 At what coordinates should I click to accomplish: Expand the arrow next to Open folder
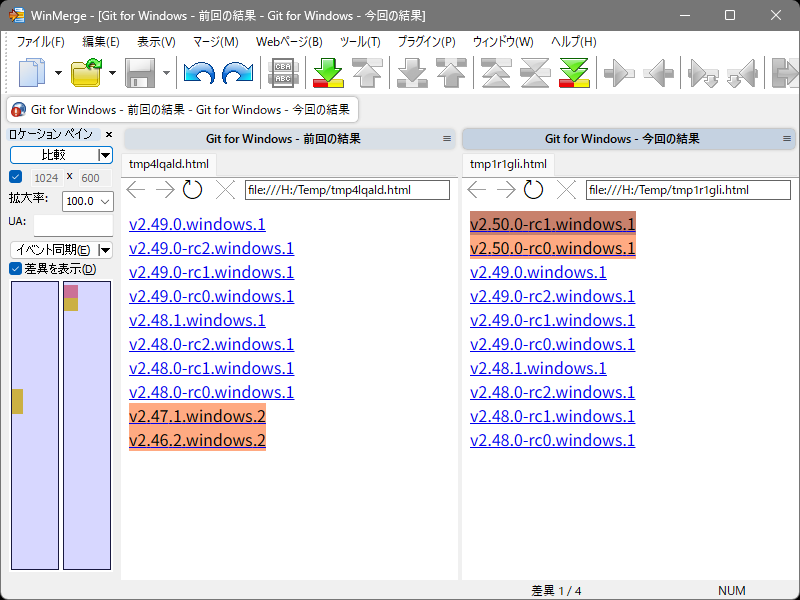tap(112, 73)
